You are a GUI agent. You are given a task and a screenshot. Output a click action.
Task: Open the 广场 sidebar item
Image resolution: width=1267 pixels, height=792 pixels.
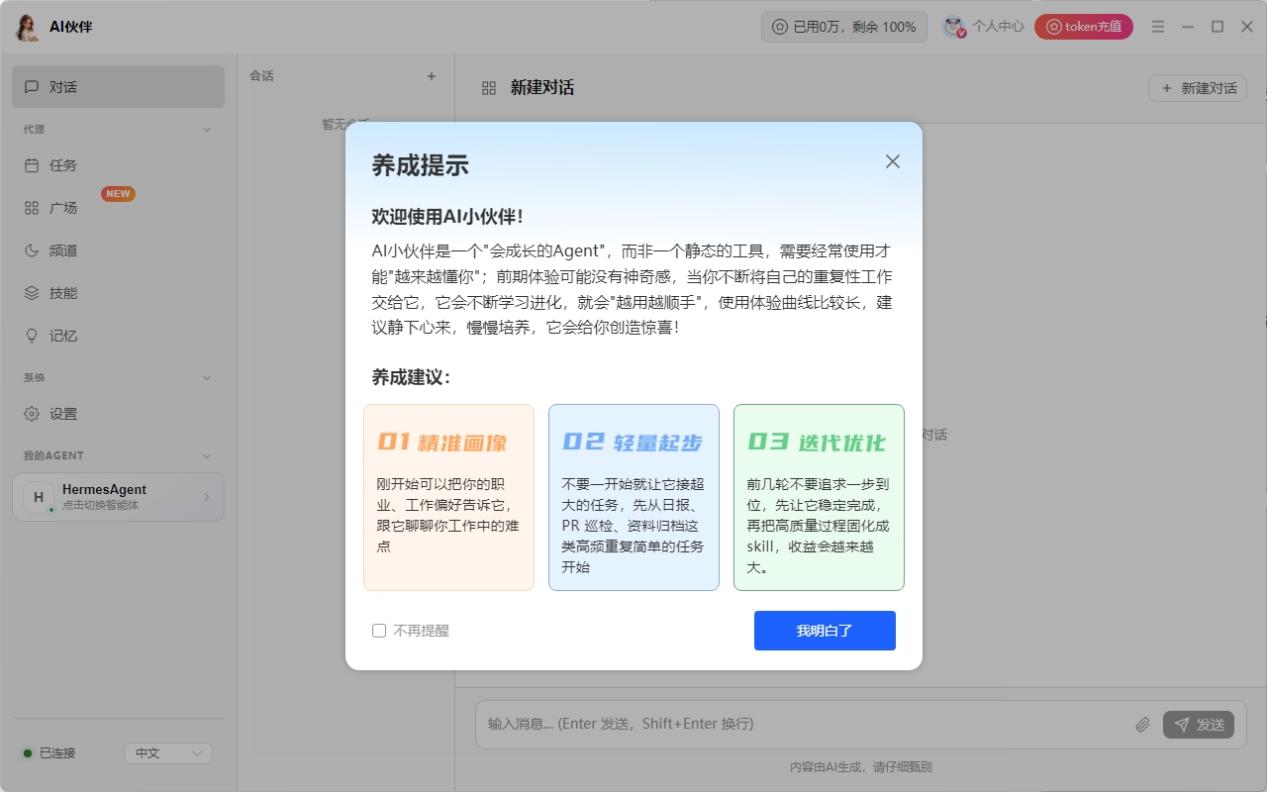coord(118,208)
